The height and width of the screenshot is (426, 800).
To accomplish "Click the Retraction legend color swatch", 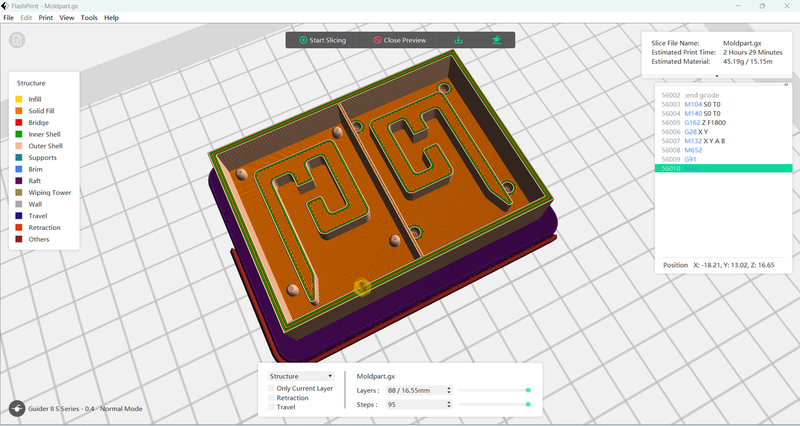I will pyautogui.click(x=19, y=228).
